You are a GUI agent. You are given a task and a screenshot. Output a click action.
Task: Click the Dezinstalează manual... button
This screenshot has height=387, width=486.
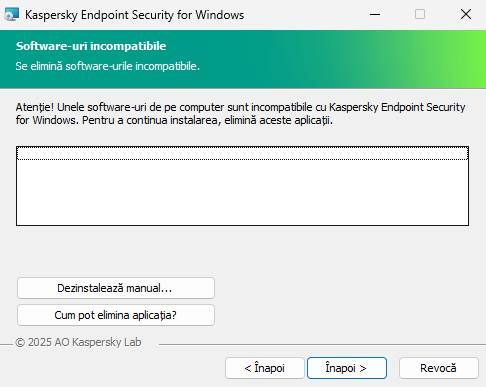116,288
